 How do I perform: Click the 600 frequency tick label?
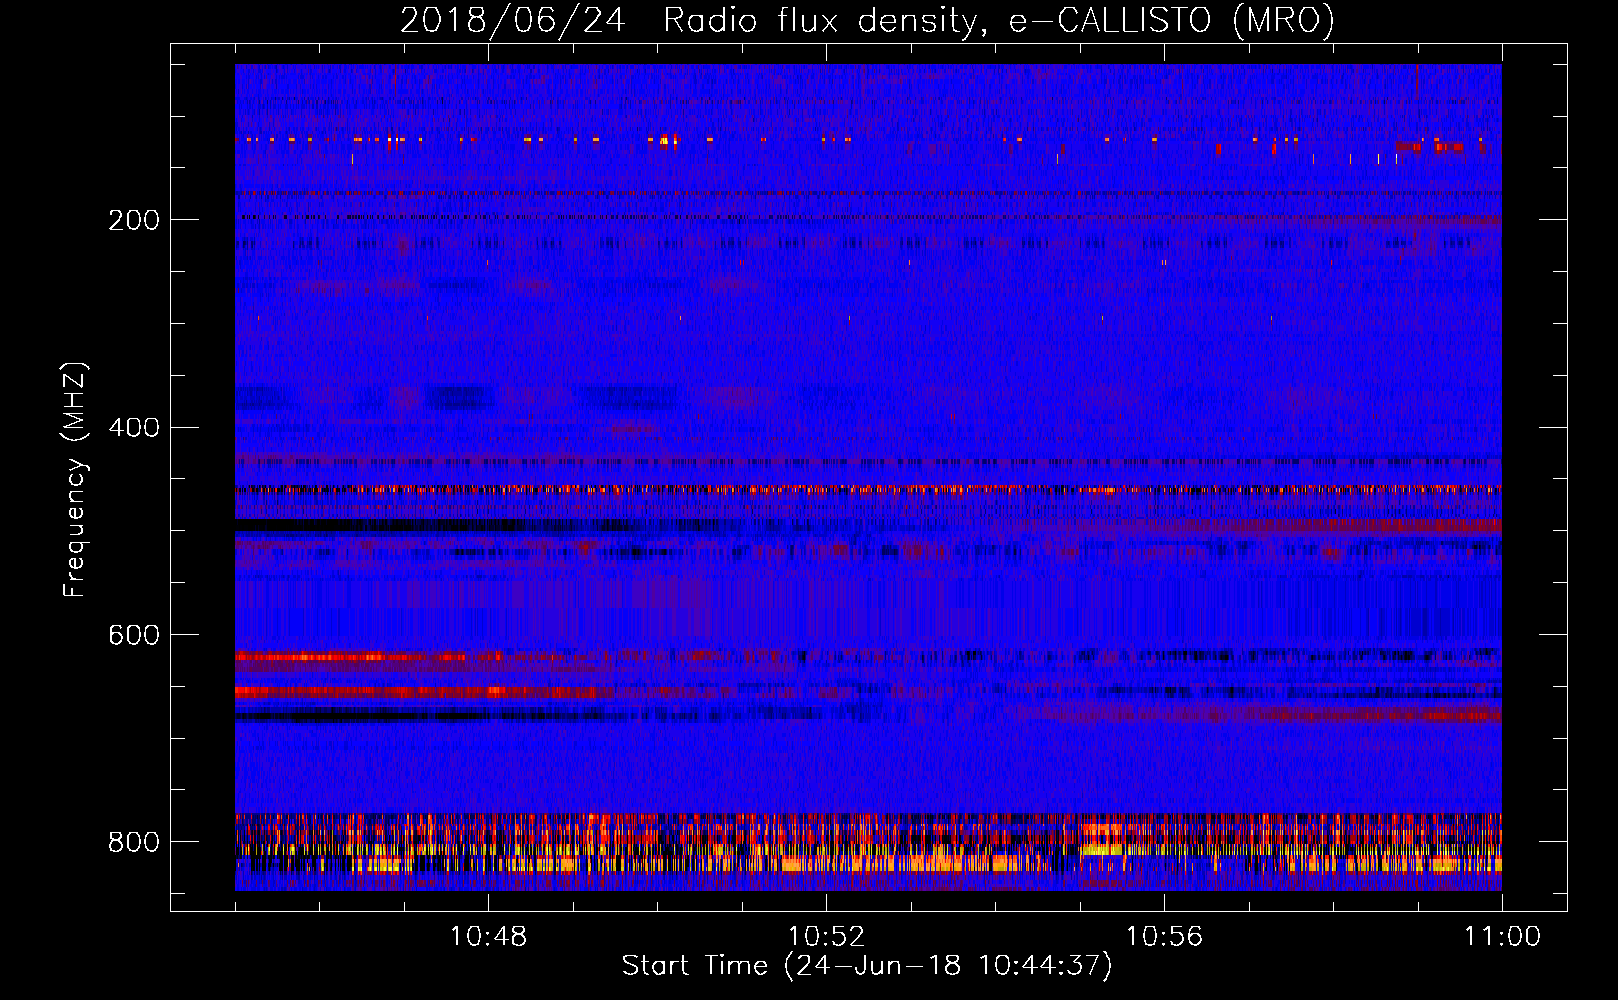tap(134, 635)
